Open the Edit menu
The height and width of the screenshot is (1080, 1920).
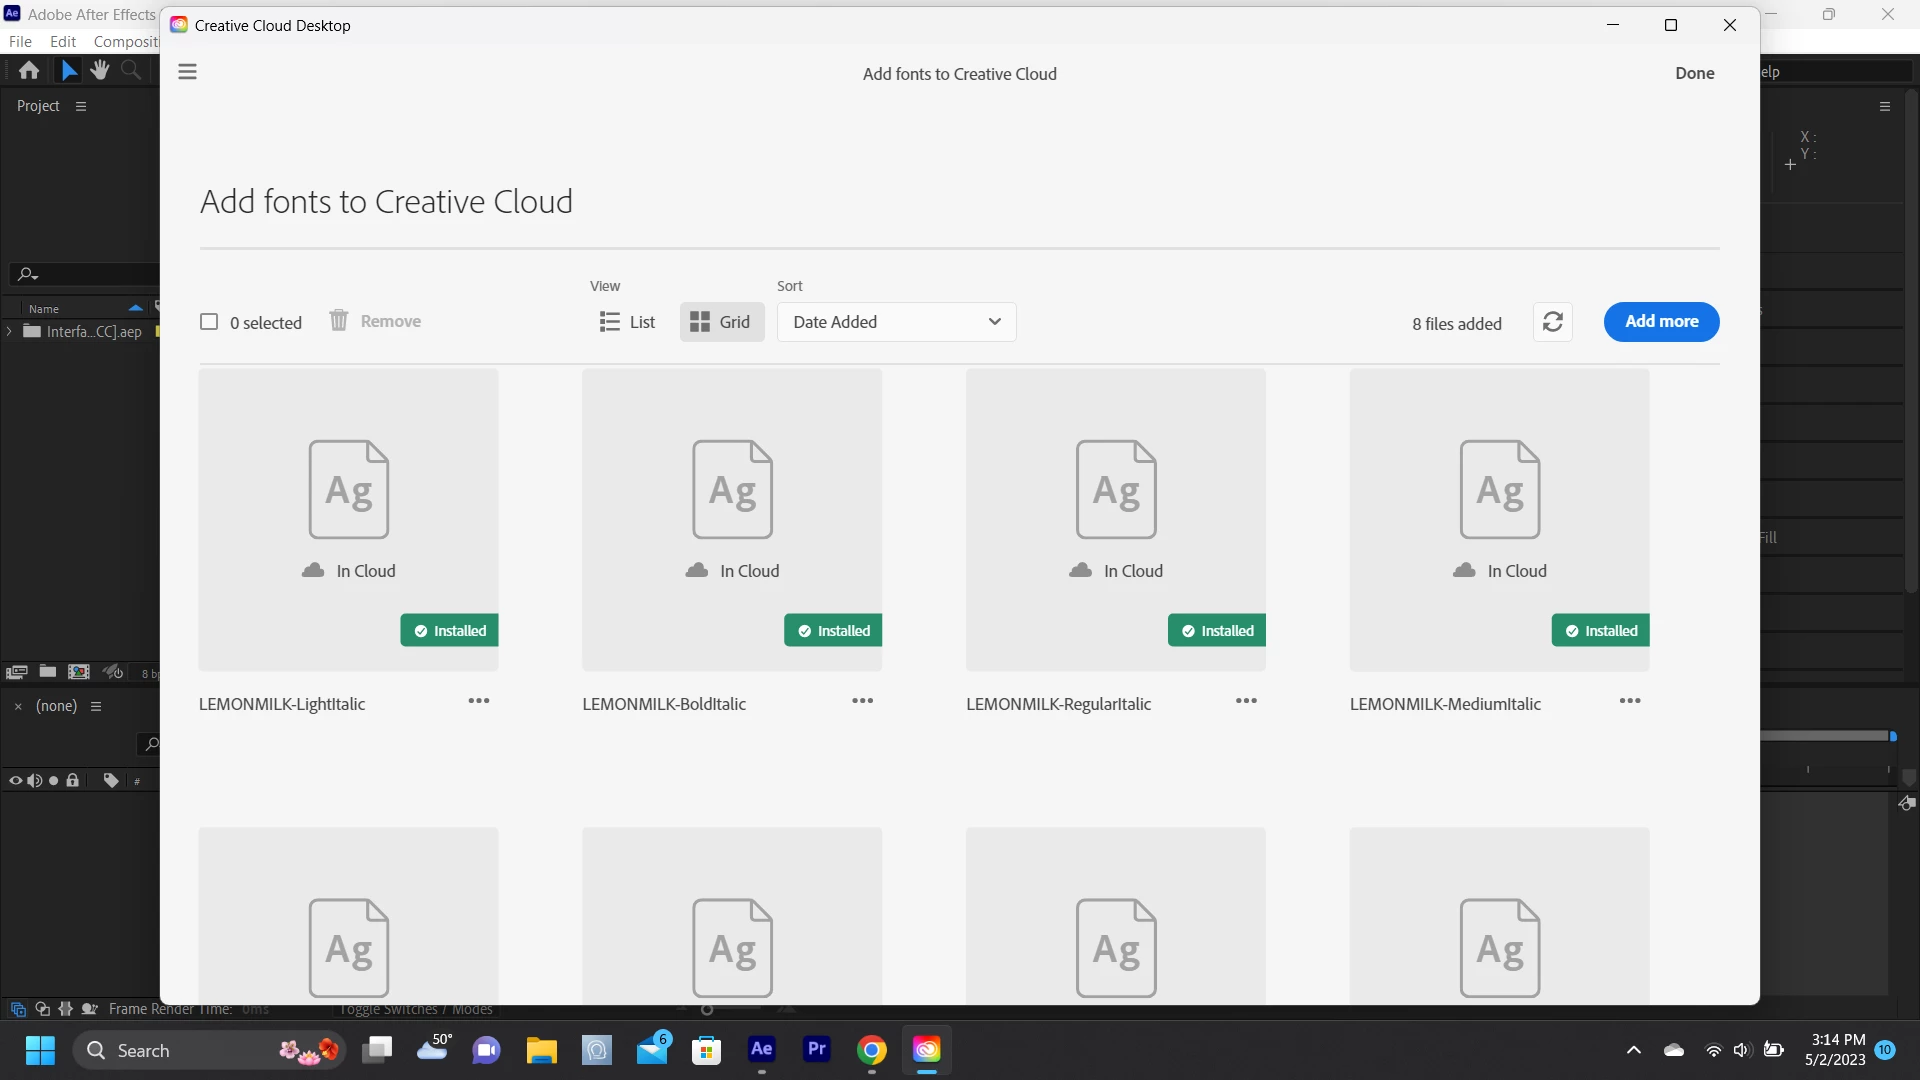(63, 41)
